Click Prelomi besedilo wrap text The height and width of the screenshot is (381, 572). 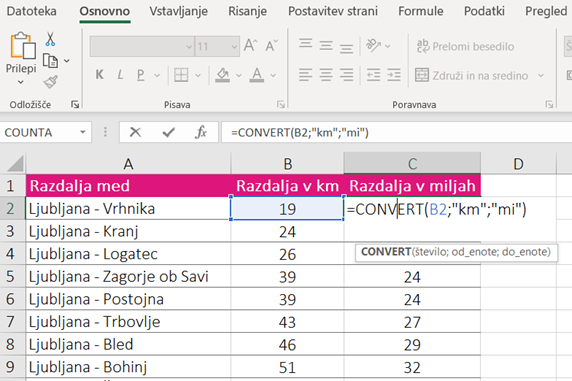tap(465, 46)
